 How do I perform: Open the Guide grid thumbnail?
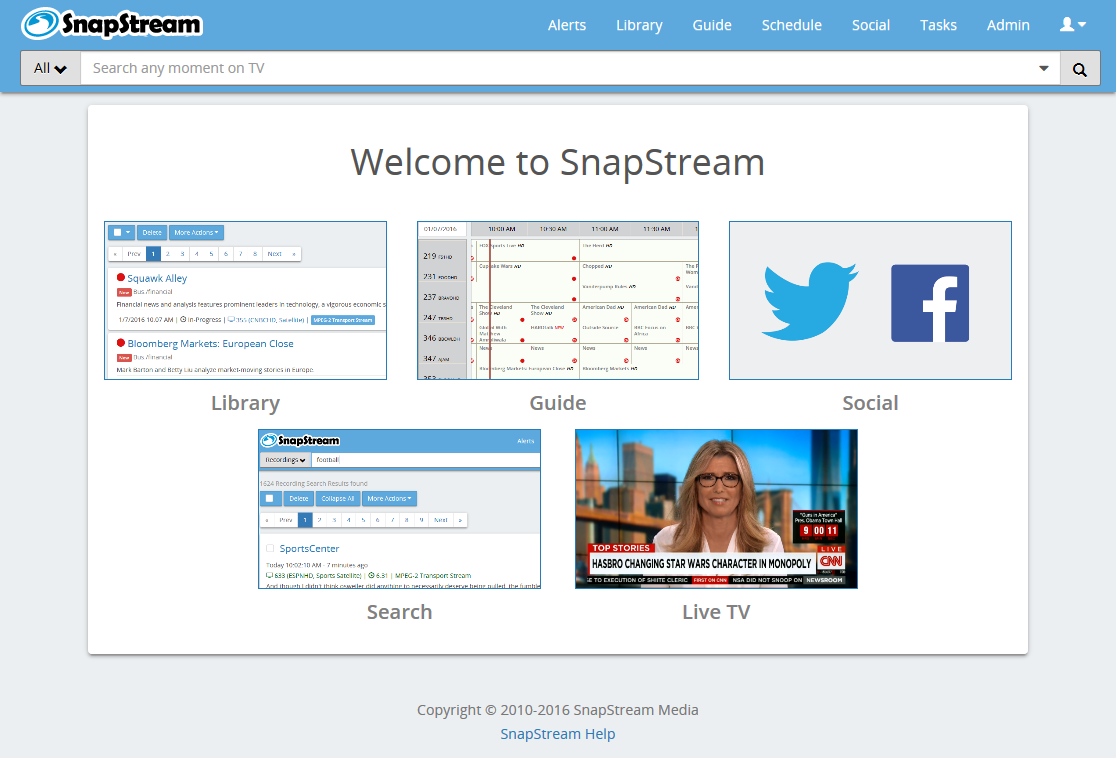tap(558, 300)
